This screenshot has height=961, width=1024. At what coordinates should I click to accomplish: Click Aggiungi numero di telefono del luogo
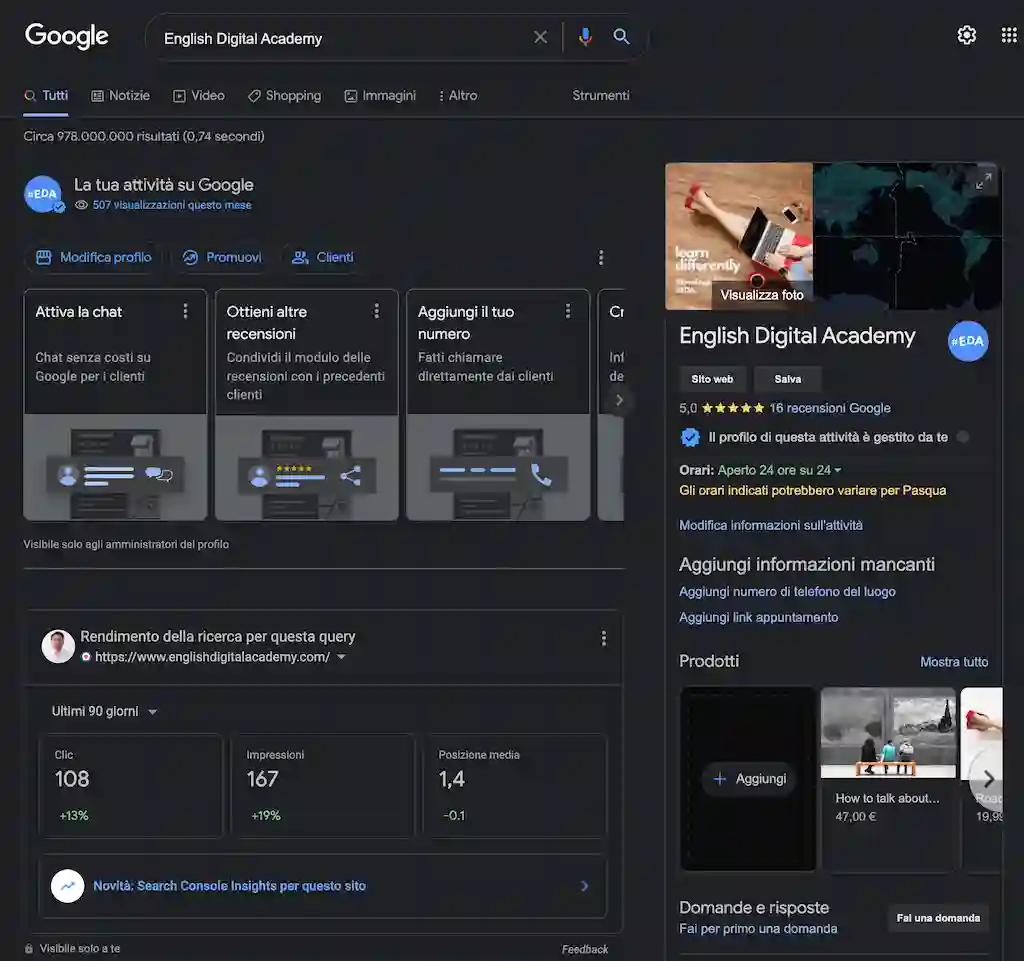[x=787, y=591]
